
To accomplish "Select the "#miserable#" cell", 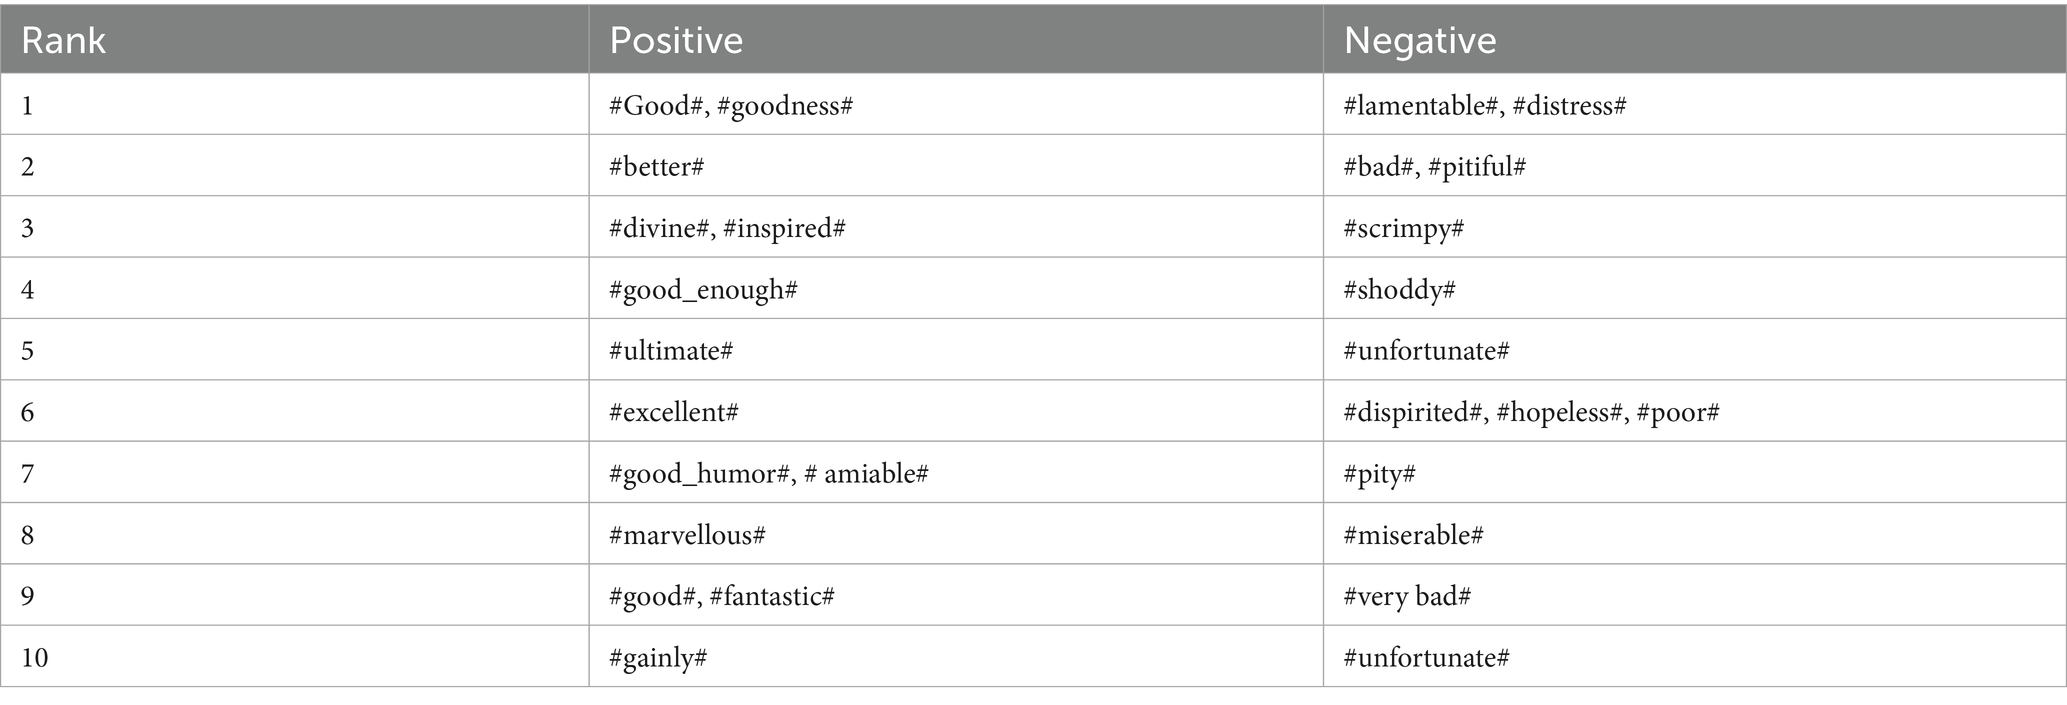I will tap(1413, 535).
